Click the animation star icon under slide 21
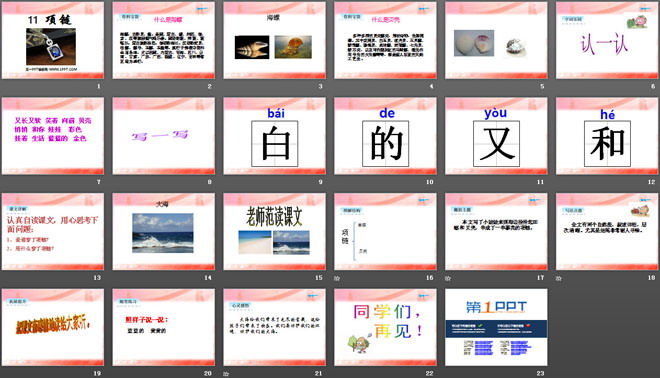Screen dimensions: 660x378 point(226,374)
